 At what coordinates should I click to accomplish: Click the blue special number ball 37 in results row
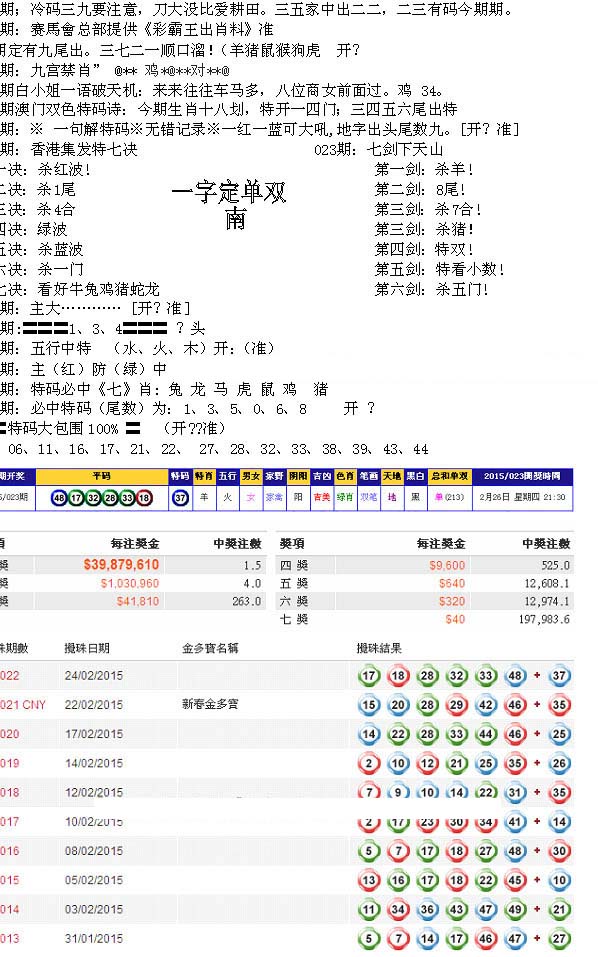(181, 497)
